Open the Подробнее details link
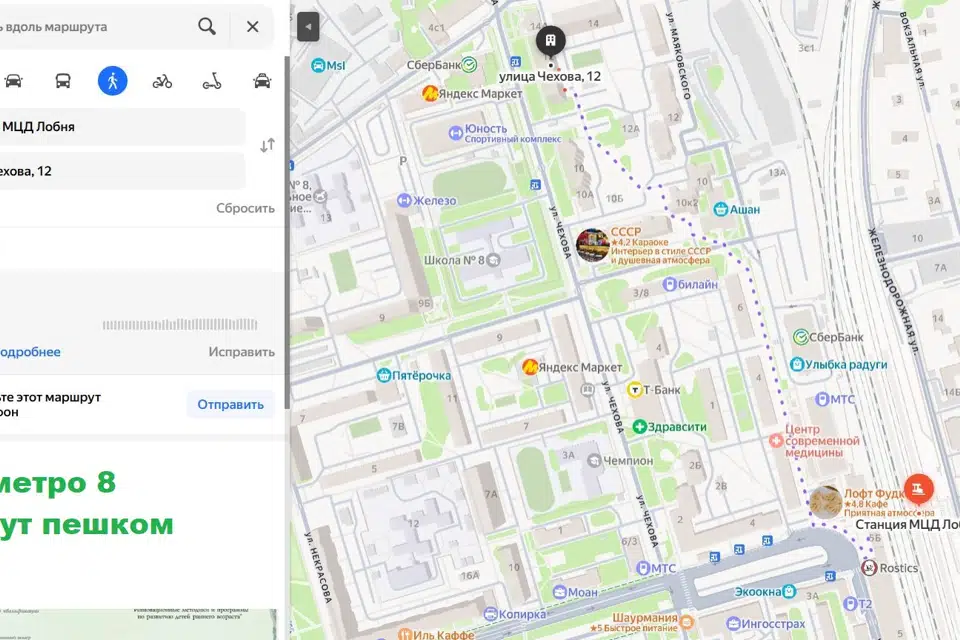This screenshot has height=640, width=960. click(30, 352)
